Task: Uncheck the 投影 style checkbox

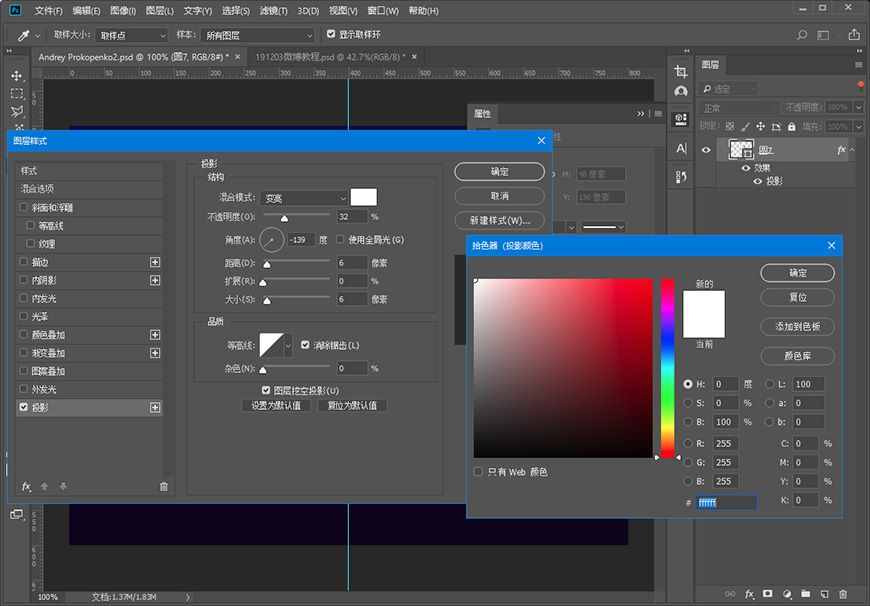Action: coord(23,407)
